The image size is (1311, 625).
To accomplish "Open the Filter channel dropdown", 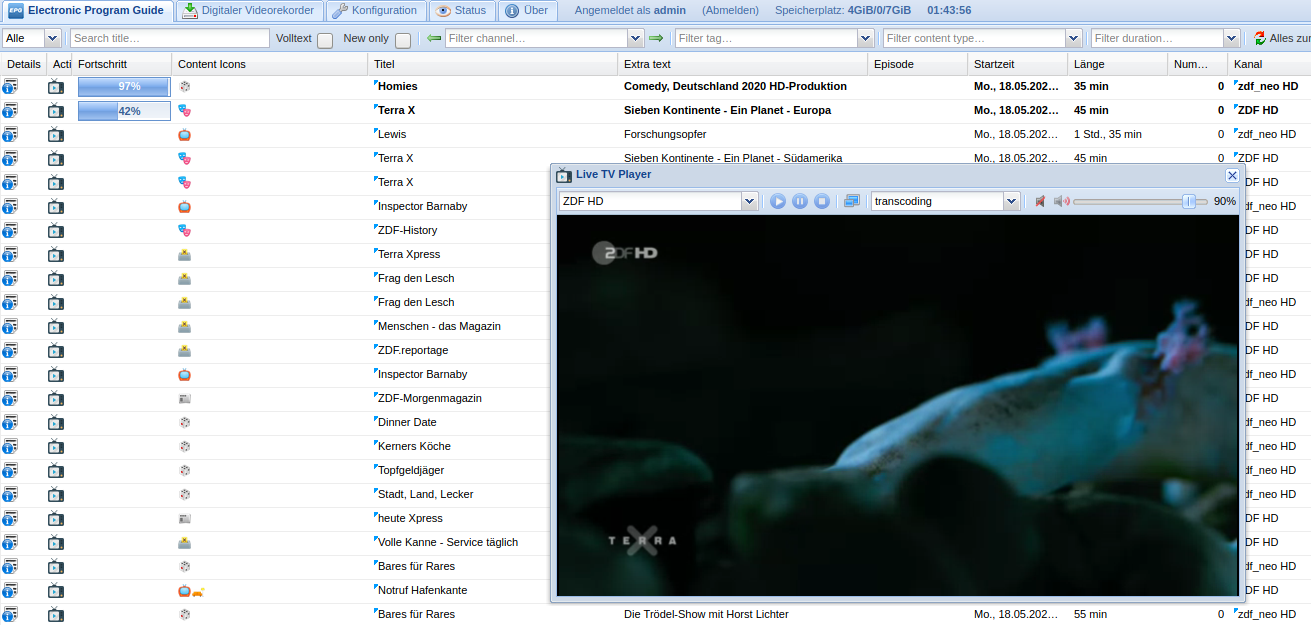I will (x=635, y=38).
